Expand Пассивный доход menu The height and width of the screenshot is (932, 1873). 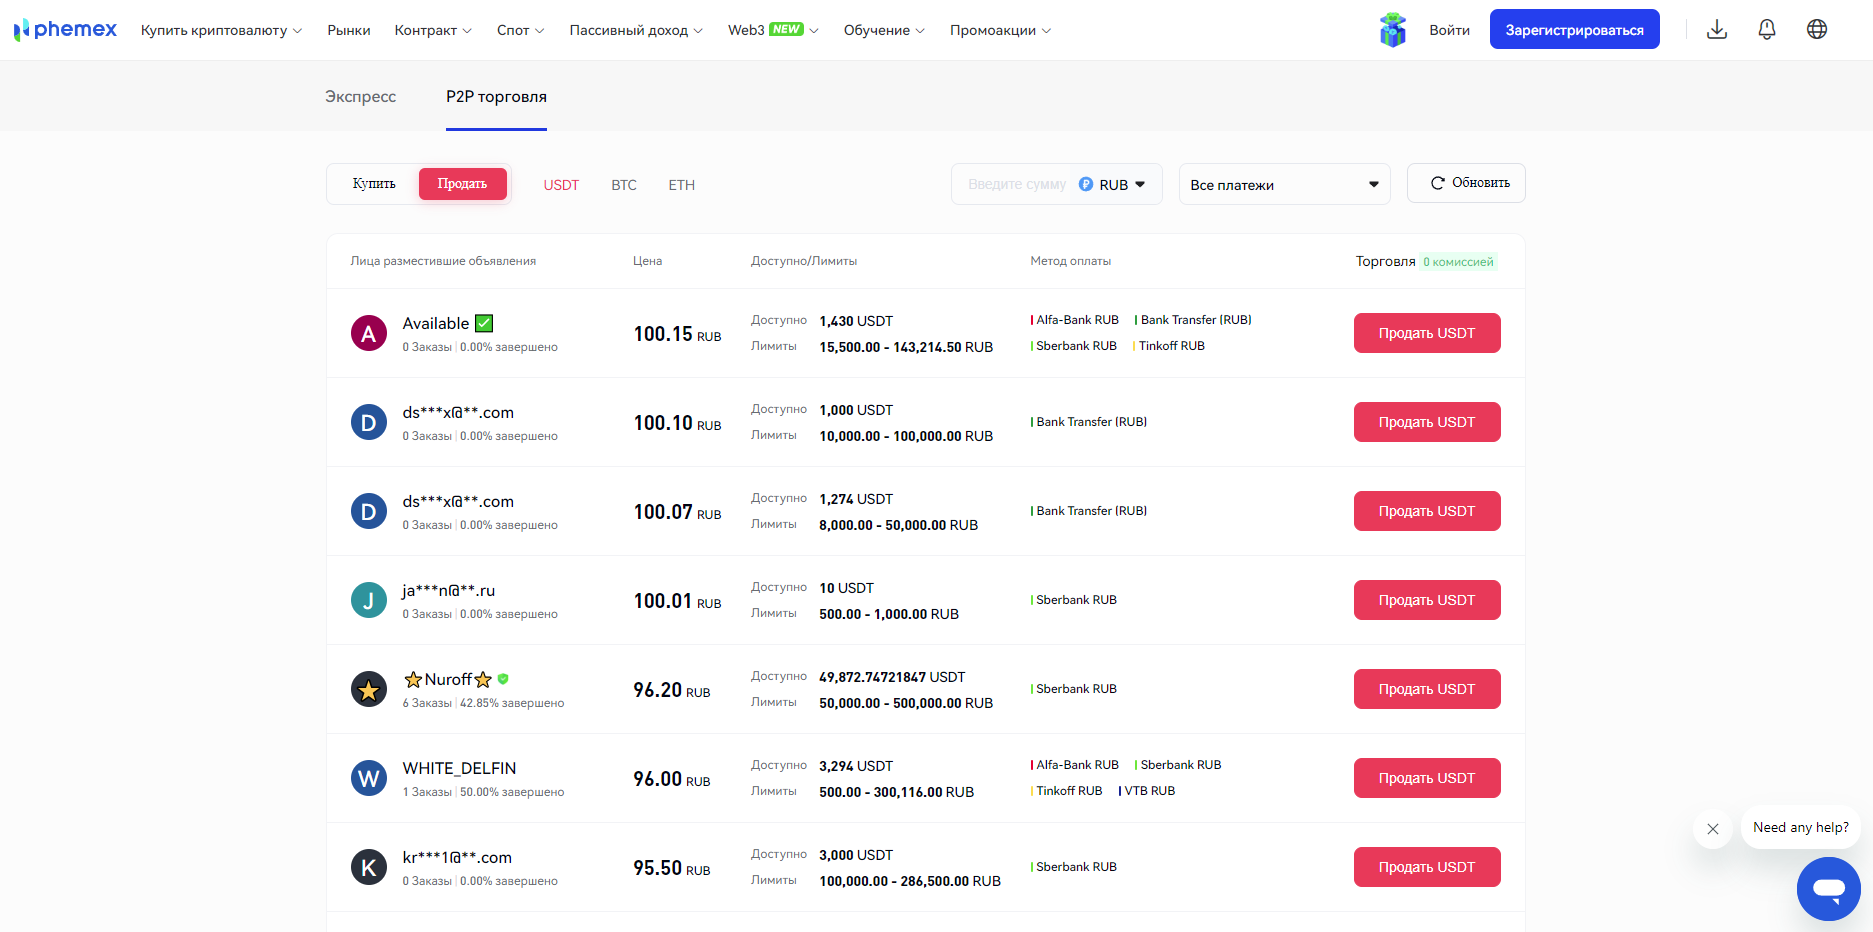click(x=636, y=30)
